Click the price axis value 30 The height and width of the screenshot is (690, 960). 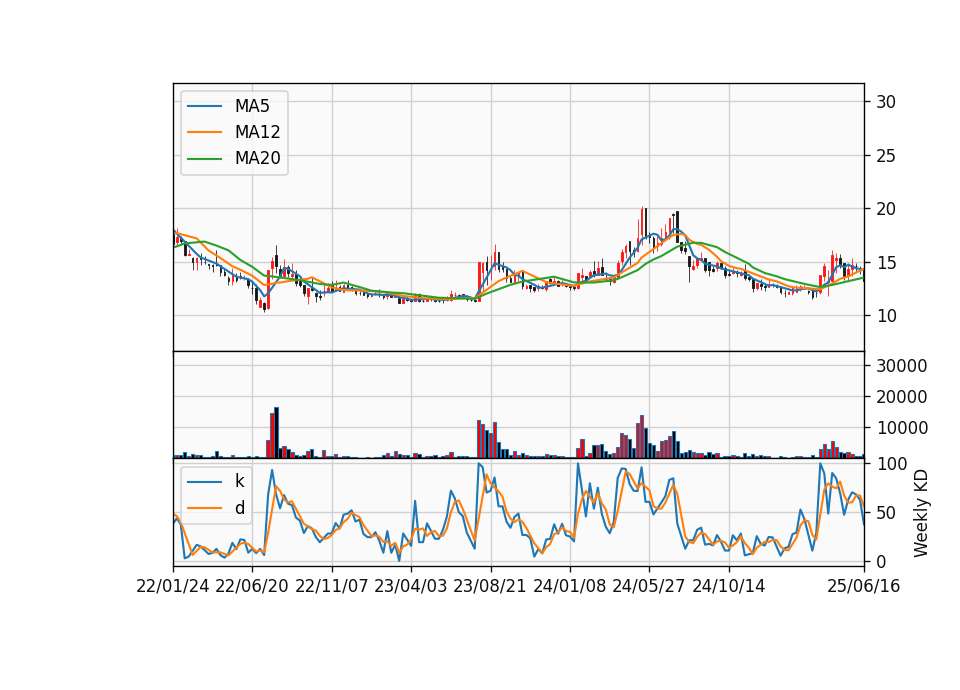(886, 102)
